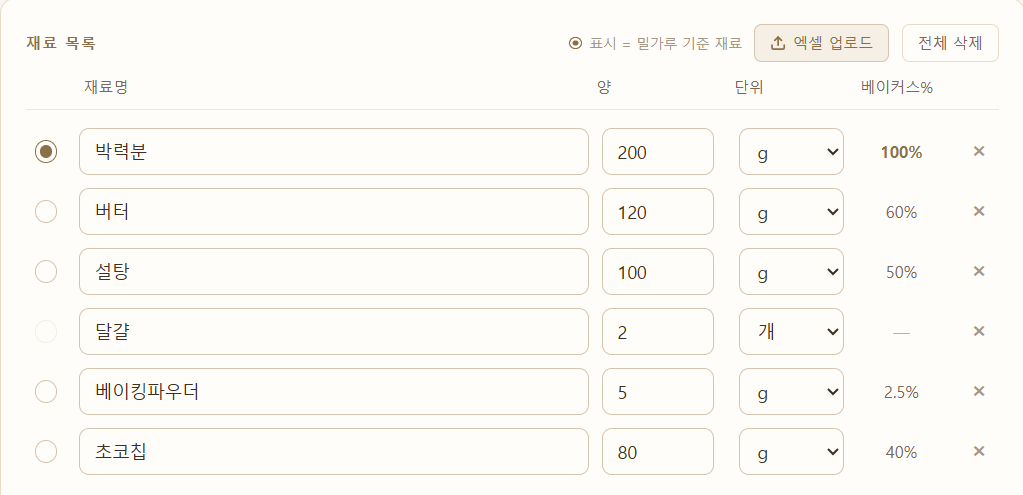Click the 베이킹파우더 amount field showing 5
Image resolution: width=1023 pixels, height=495 pixels.
pos(658,391)
